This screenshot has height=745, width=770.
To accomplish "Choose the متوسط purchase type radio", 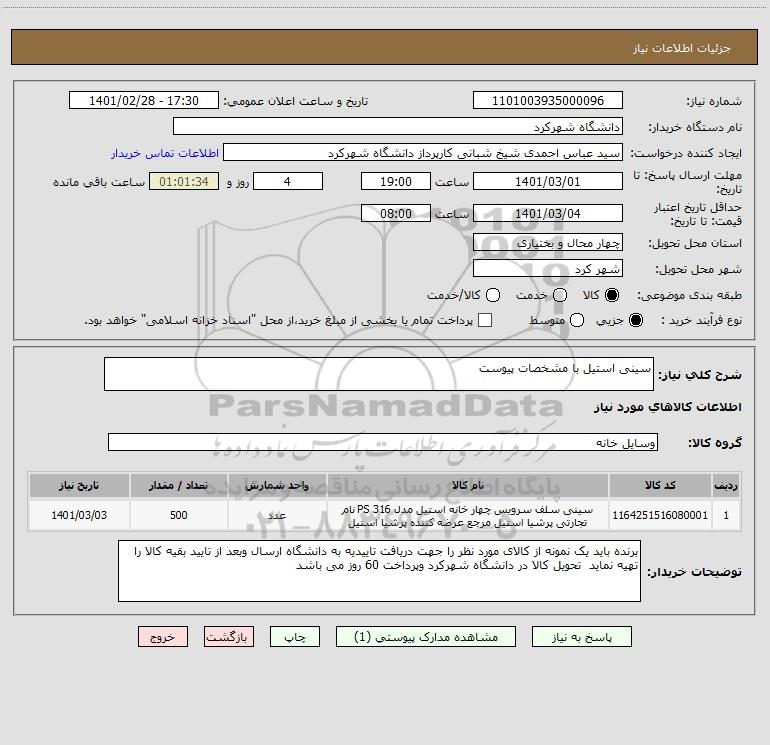I will pos(577,320).
